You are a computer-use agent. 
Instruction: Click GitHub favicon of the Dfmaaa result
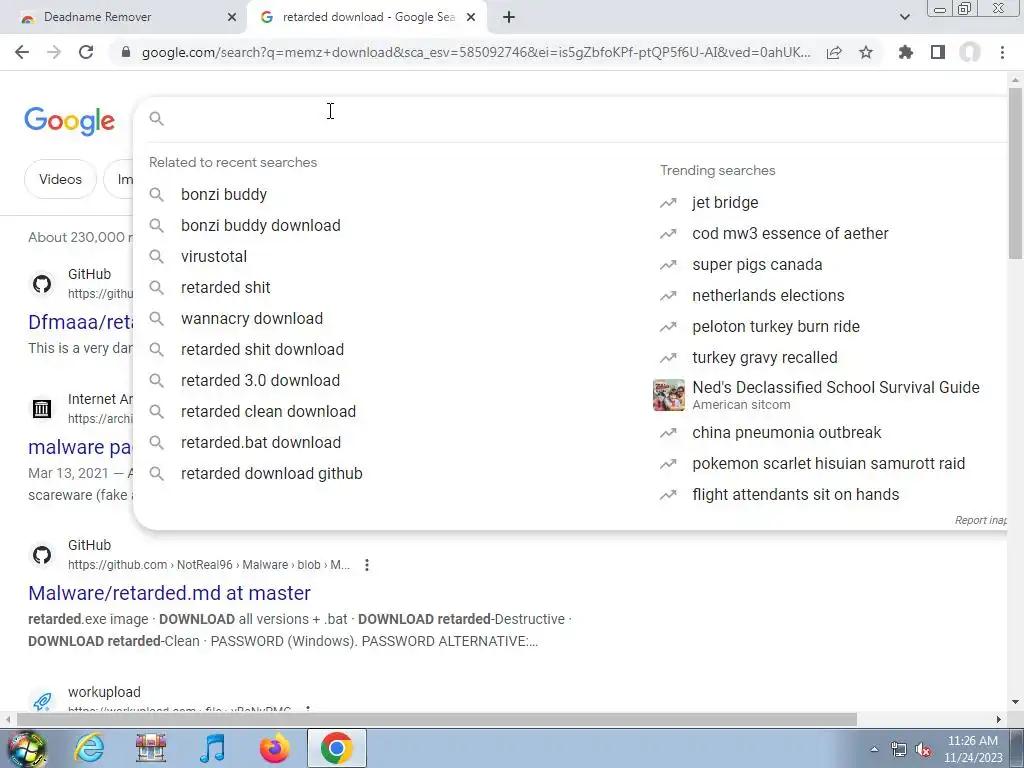click(42, 284)
